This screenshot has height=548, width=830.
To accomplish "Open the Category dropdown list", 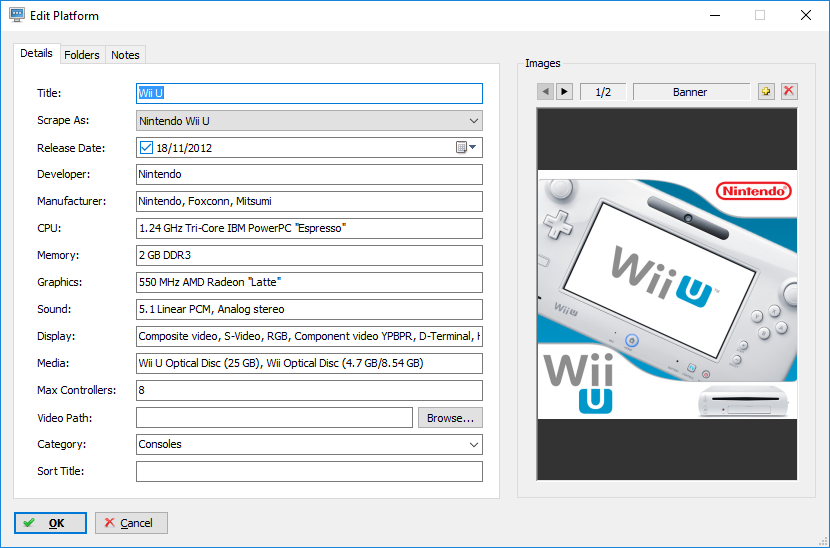I will (474, 444).
